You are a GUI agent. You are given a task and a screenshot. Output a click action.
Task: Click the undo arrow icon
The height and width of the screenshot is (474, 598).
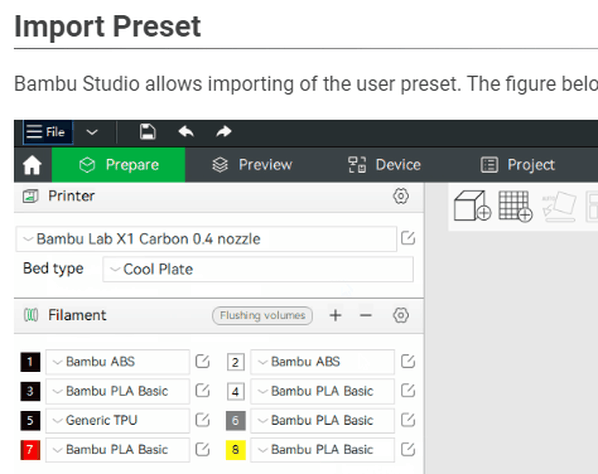point(186,132)
